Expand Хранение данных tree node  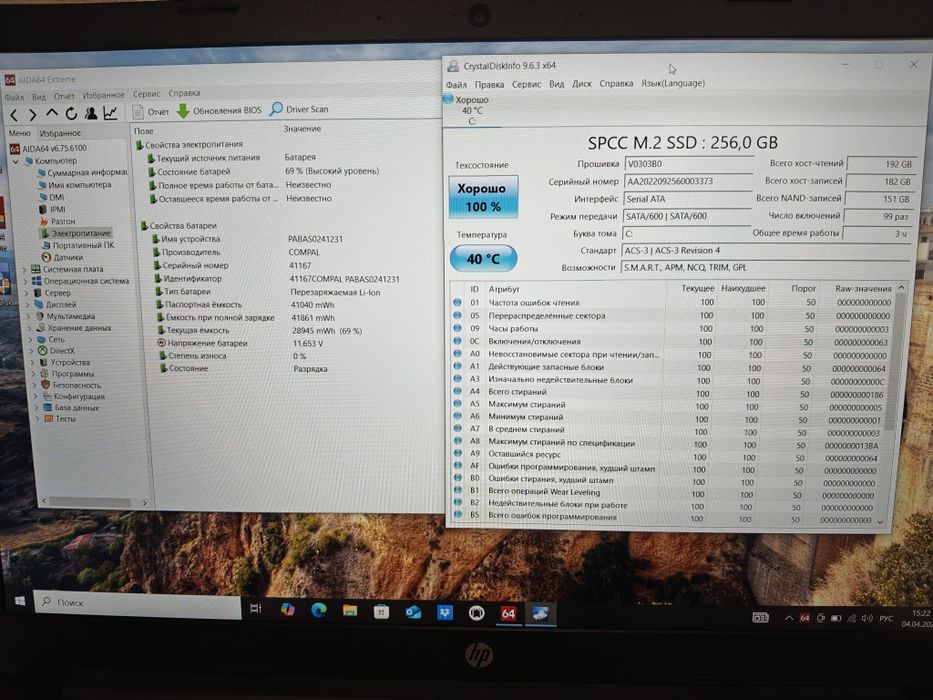click(30, 328)
